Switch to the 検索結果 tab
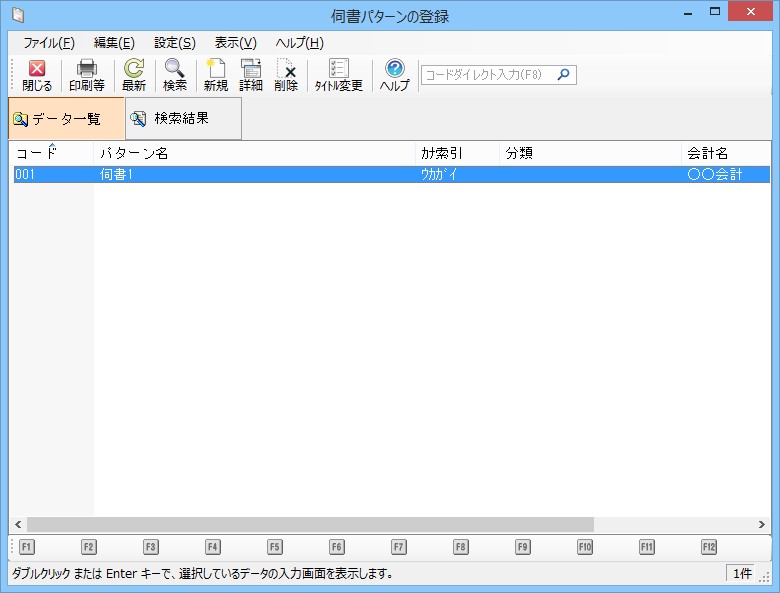The height and width of the screenshot is (593, 780). (x=183, y=119)
